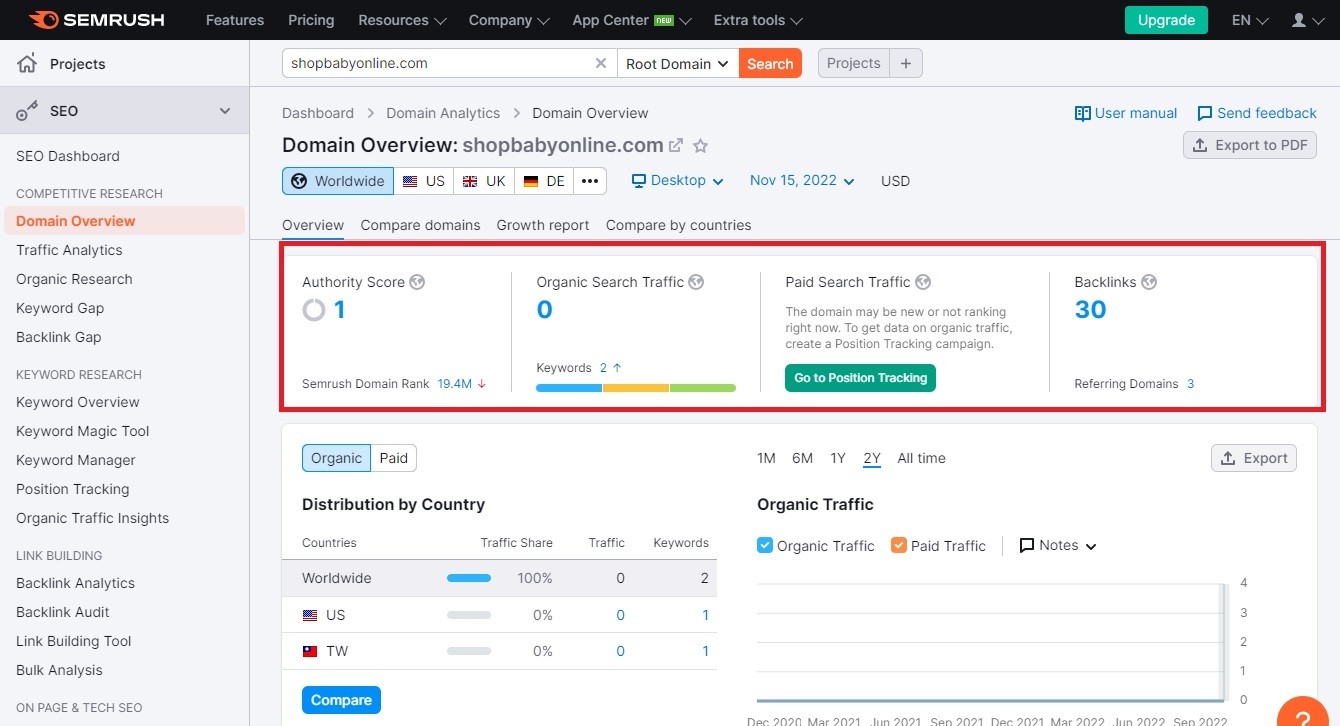Click the Projects home icon in sidebar

(x=27, y=64)
